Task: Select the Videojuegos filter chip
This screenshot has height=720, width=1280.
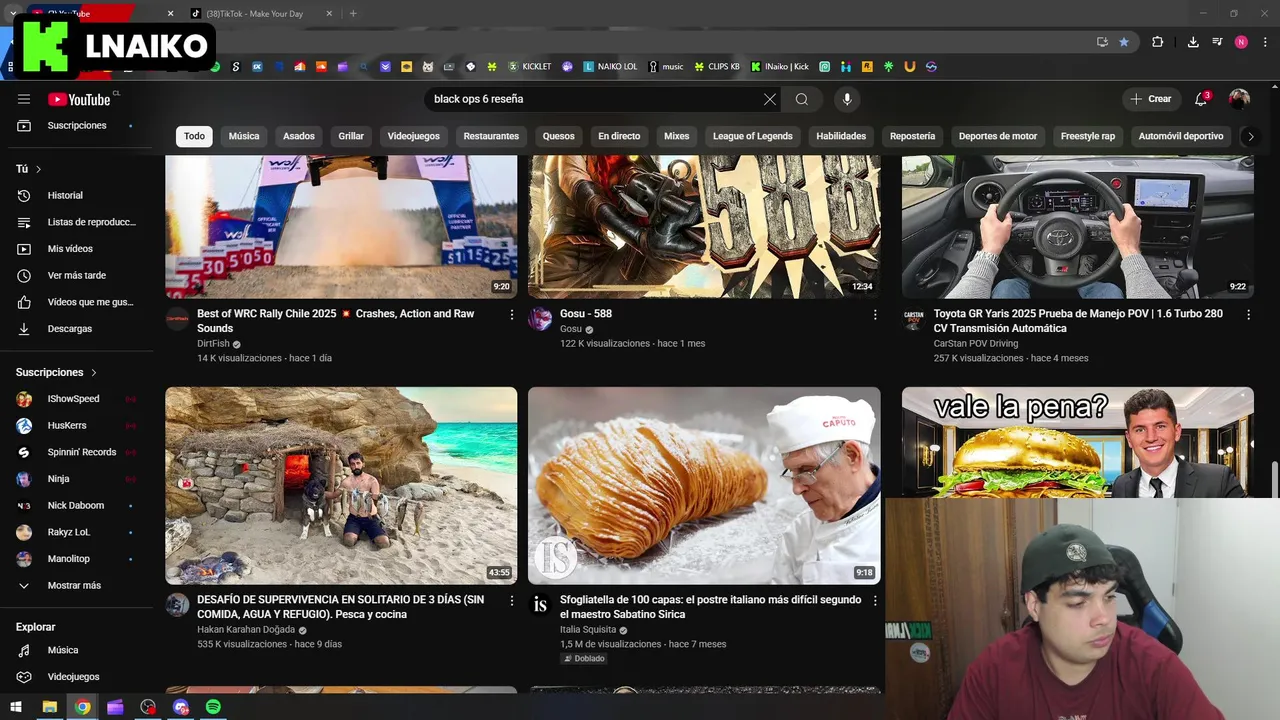Action: click(414, 136)
